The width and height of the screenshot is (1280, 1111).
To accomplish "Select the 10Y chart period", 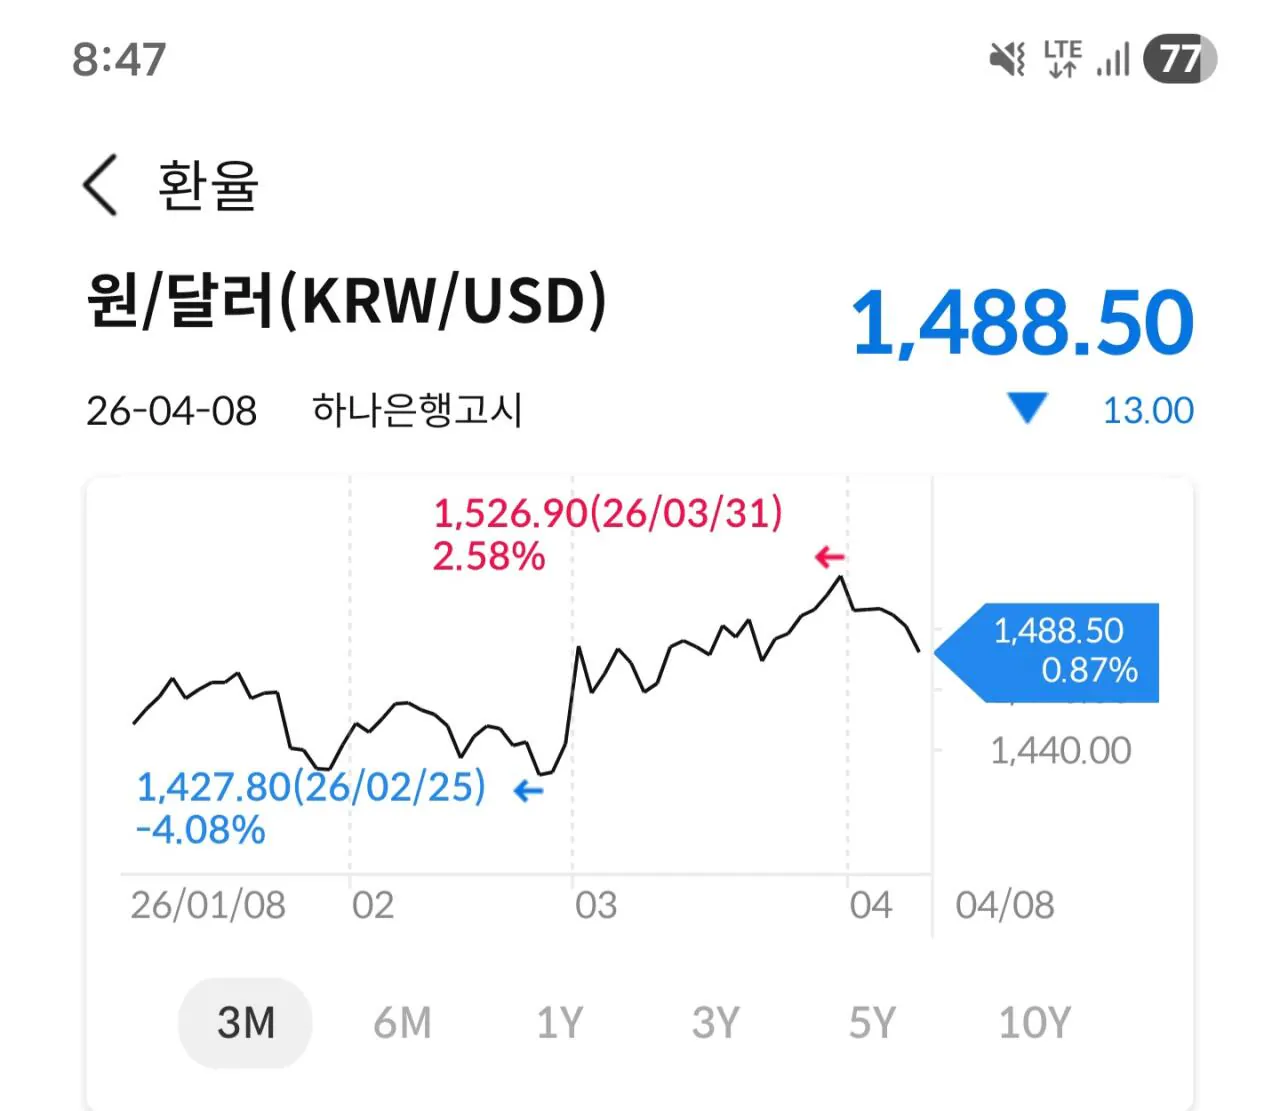I will [1034, 1023].
